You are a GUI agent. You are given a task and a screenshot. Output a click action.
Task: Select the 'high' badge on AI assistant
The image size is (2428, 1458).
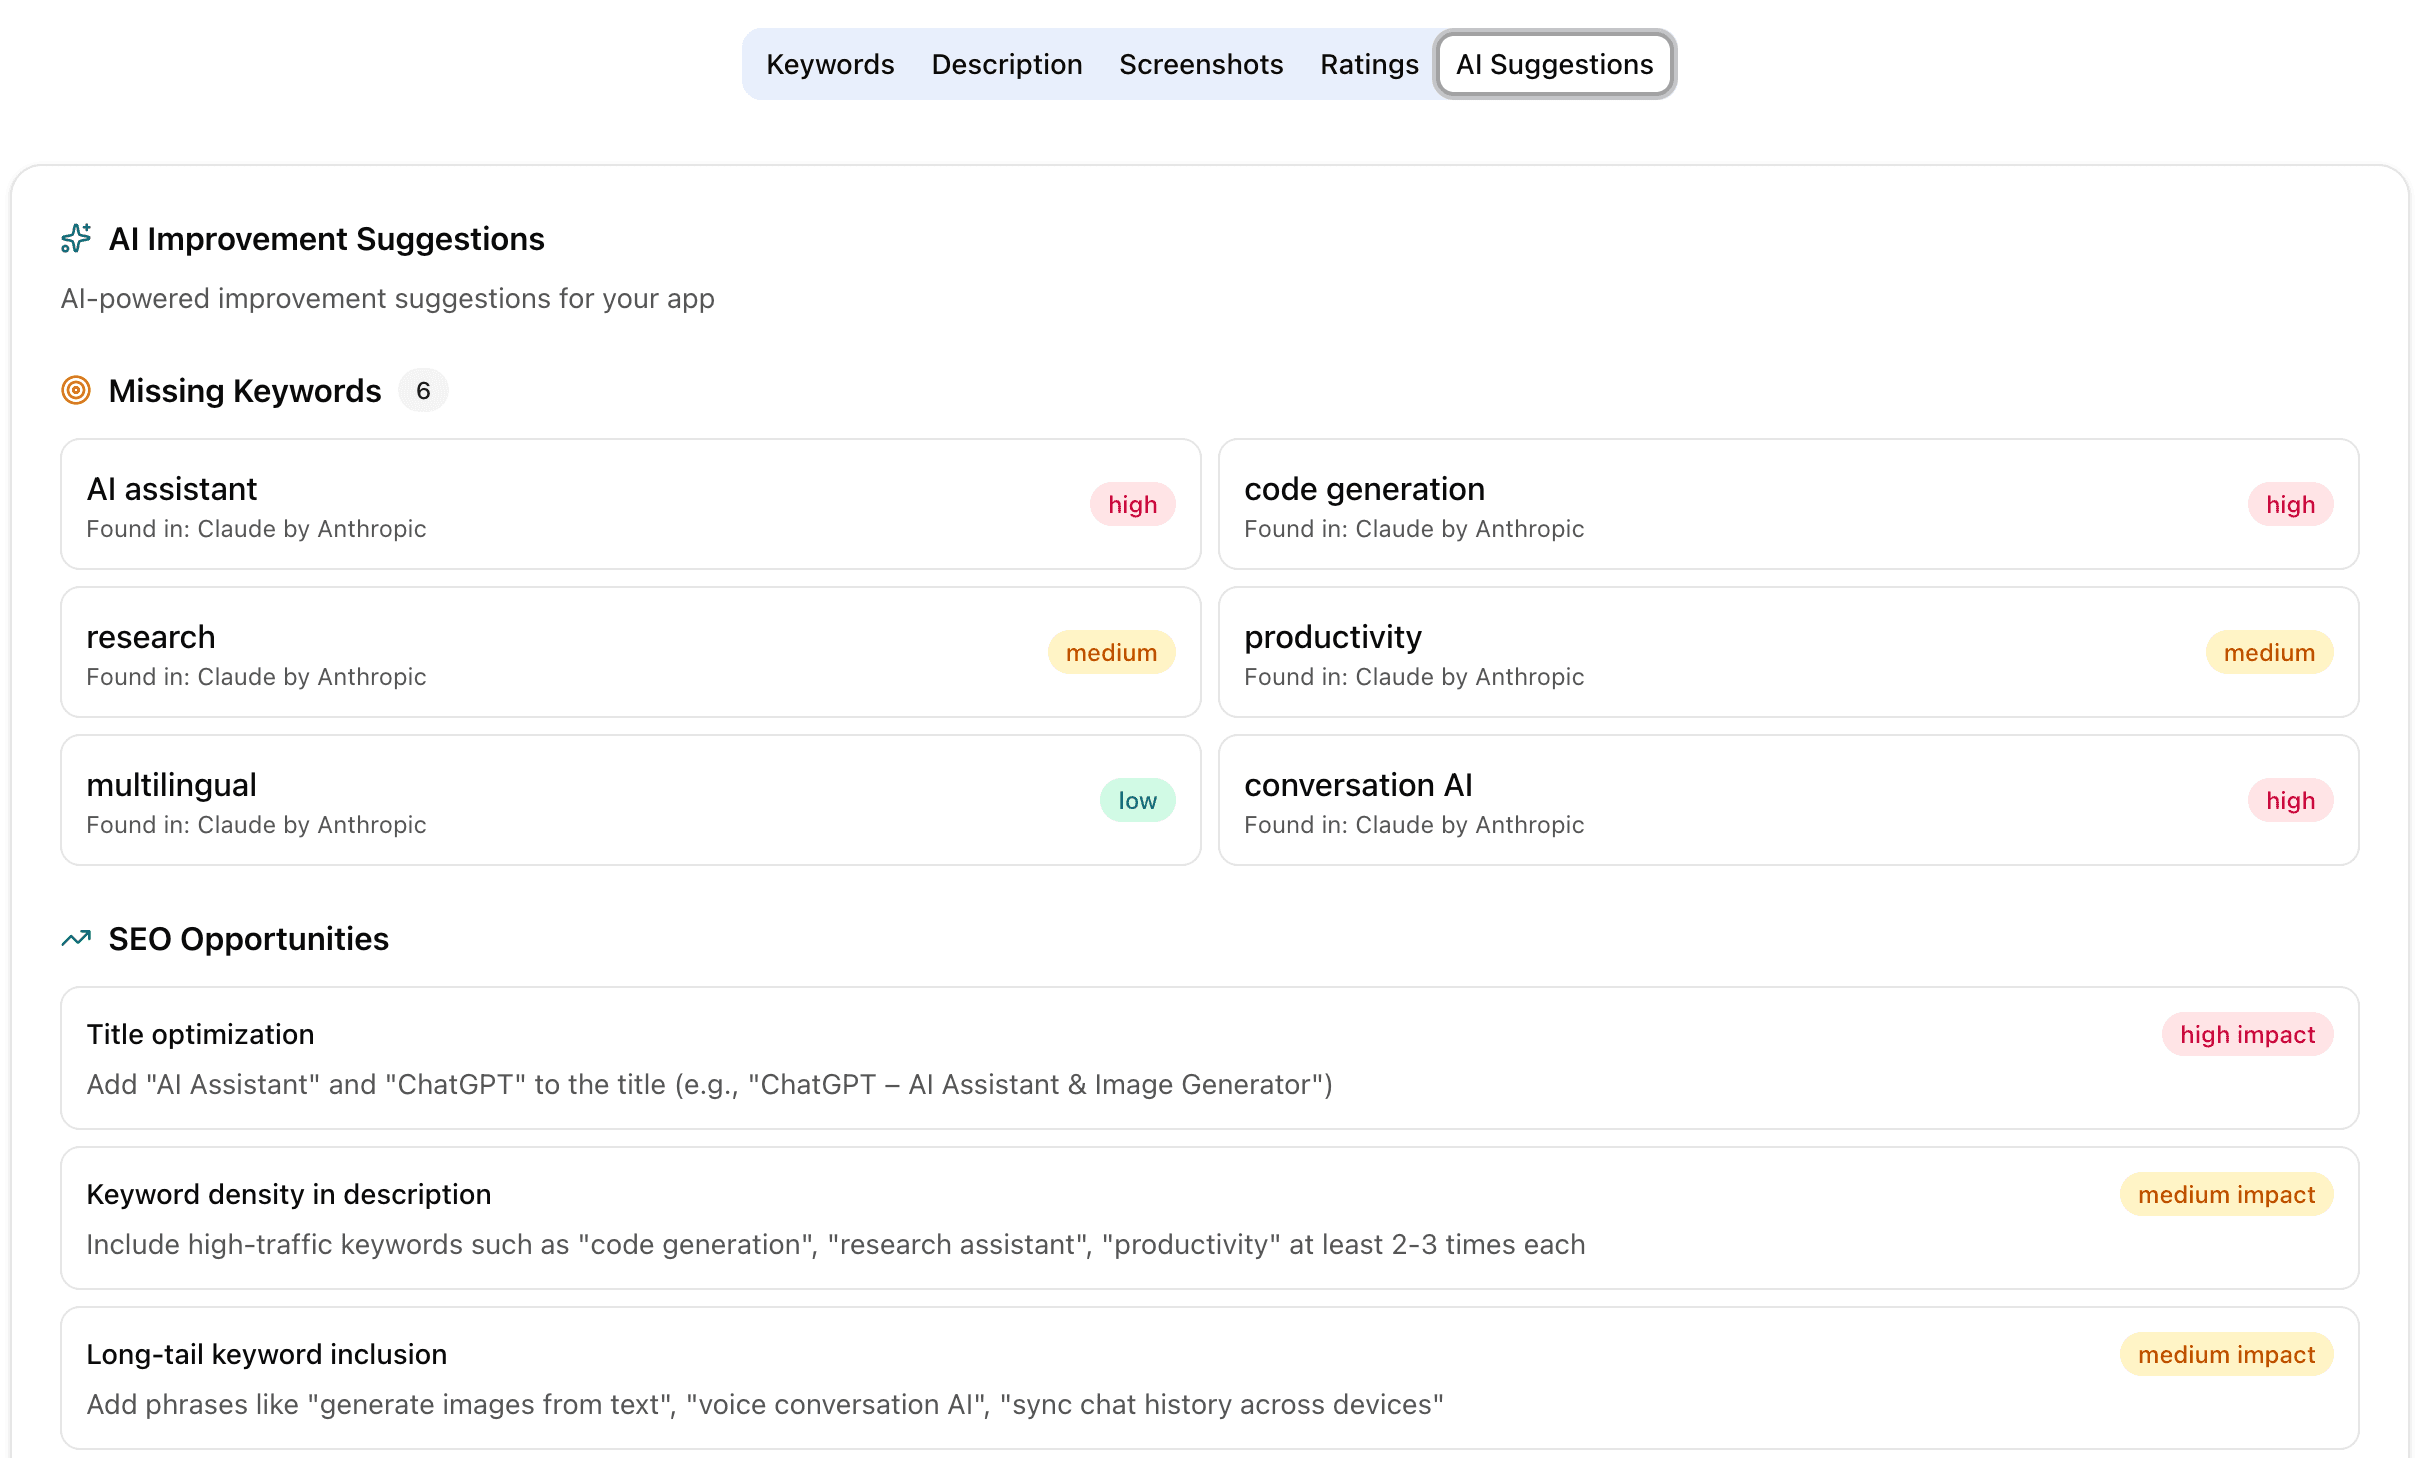(1131, 504)
